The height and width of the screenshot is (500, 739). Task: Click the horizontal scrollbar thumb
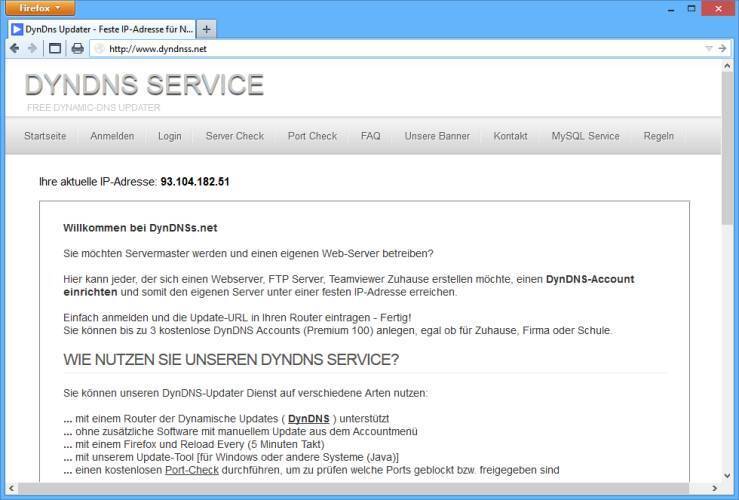[x=353, y=488]
